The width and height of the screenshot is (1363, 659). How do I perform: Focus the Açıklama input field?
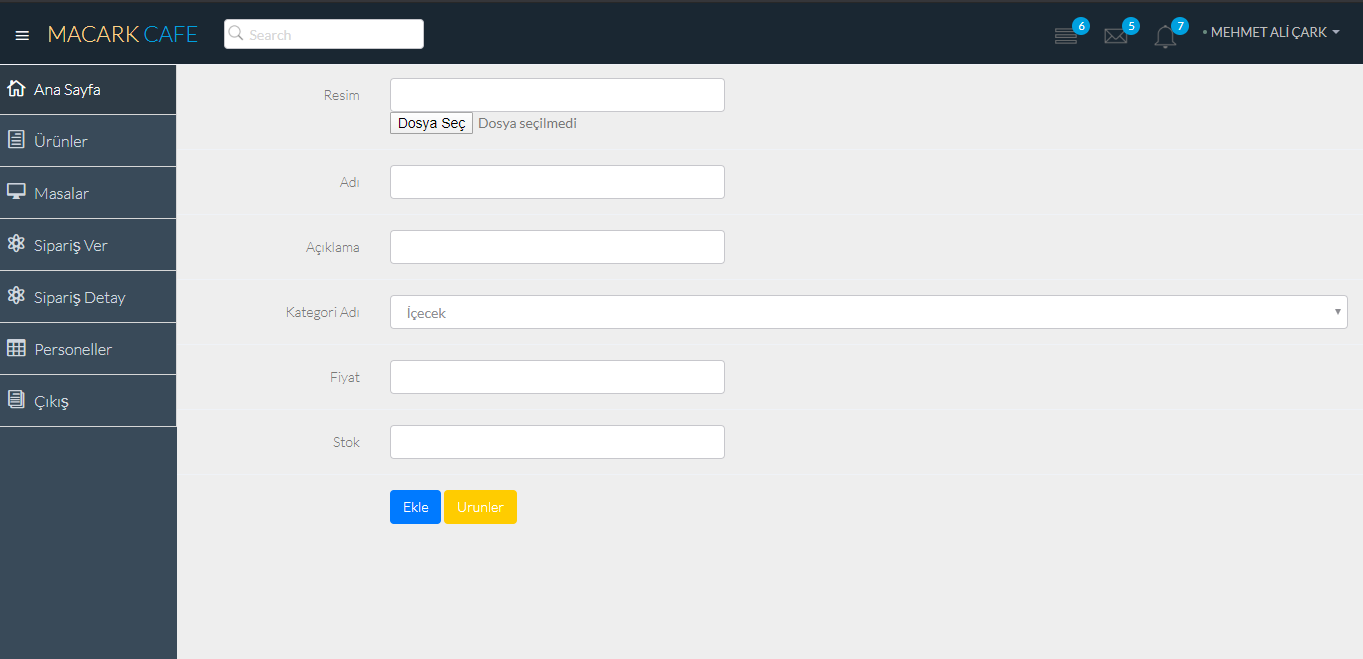pos(557,247)
